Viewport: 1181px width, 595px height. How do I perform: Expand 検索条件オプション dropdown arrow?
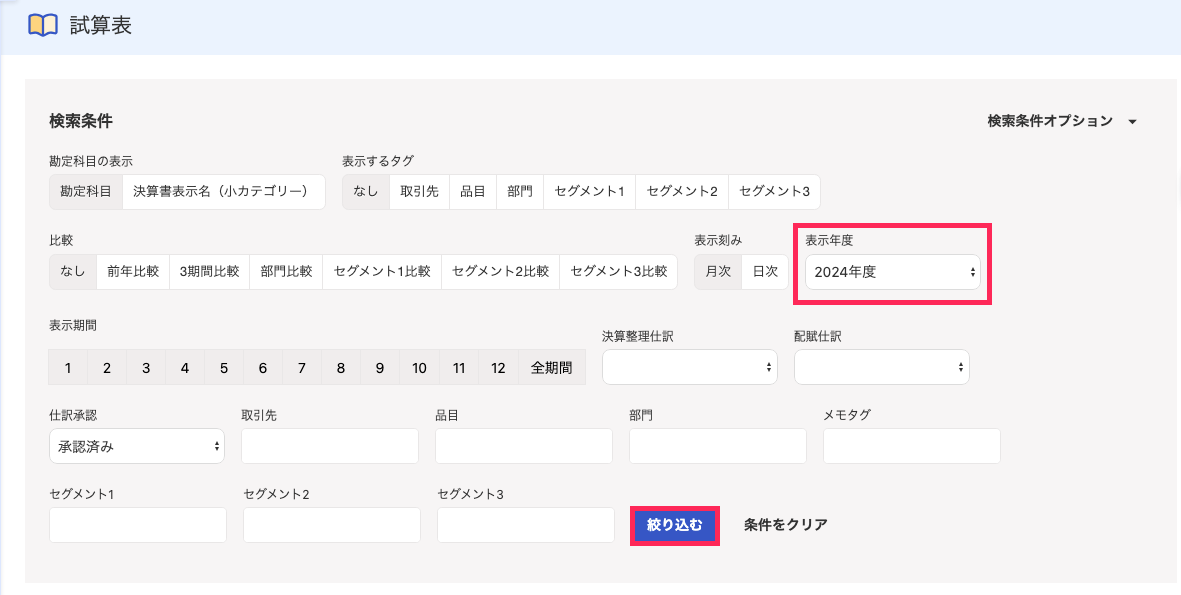point(1132,122)
